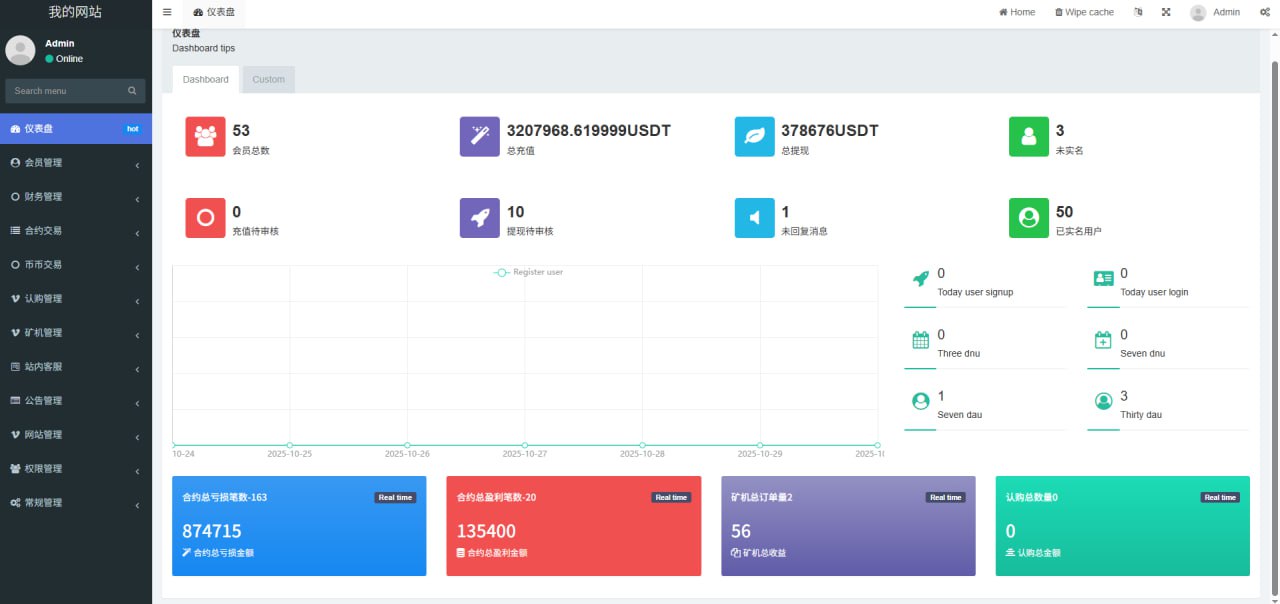Expand the 财务管理 sidebar menu
The height and width of the screenshot is (604, 1280).
click(75, 197)
